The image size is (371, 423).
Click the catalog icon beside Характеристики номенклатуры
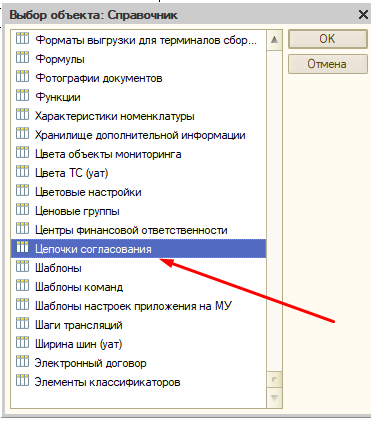point(22,114)
